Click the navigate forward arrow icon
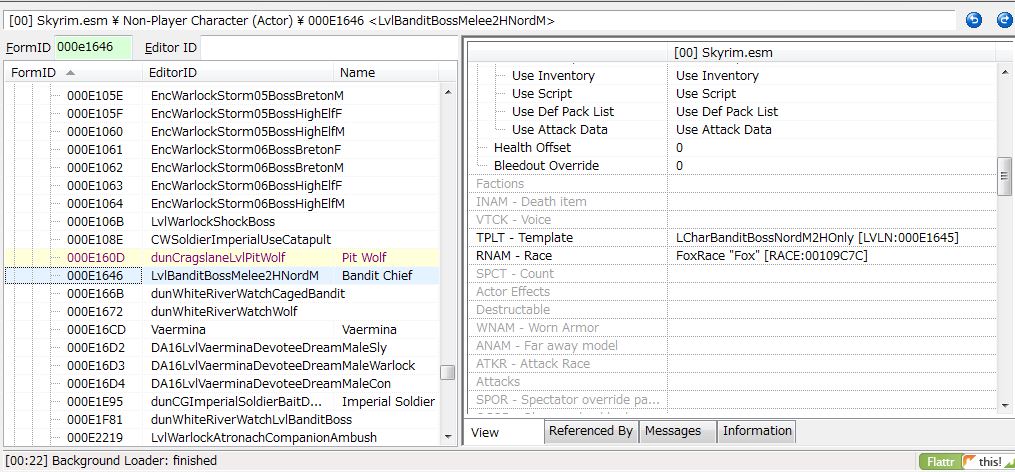The width and height of the screenshot is (1015, 472). coord(1005,20)
